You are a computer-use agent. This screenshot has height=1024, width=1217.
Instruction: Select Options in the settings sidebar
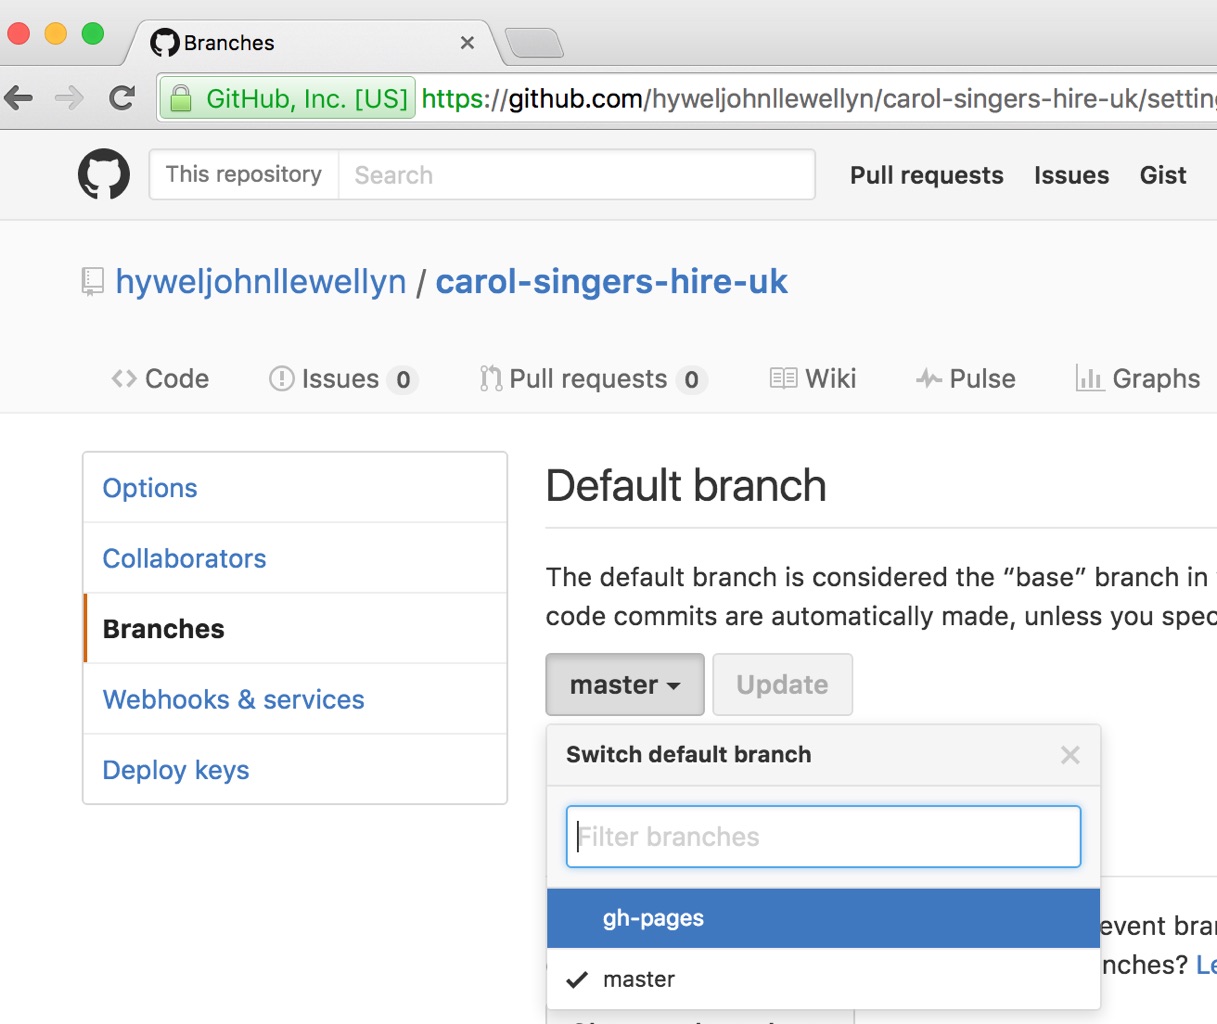coord(295,488)
